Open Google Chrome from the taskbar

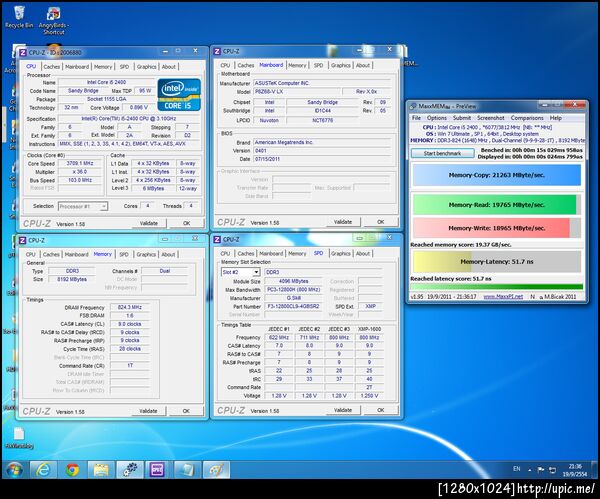[x=72, y=469]
